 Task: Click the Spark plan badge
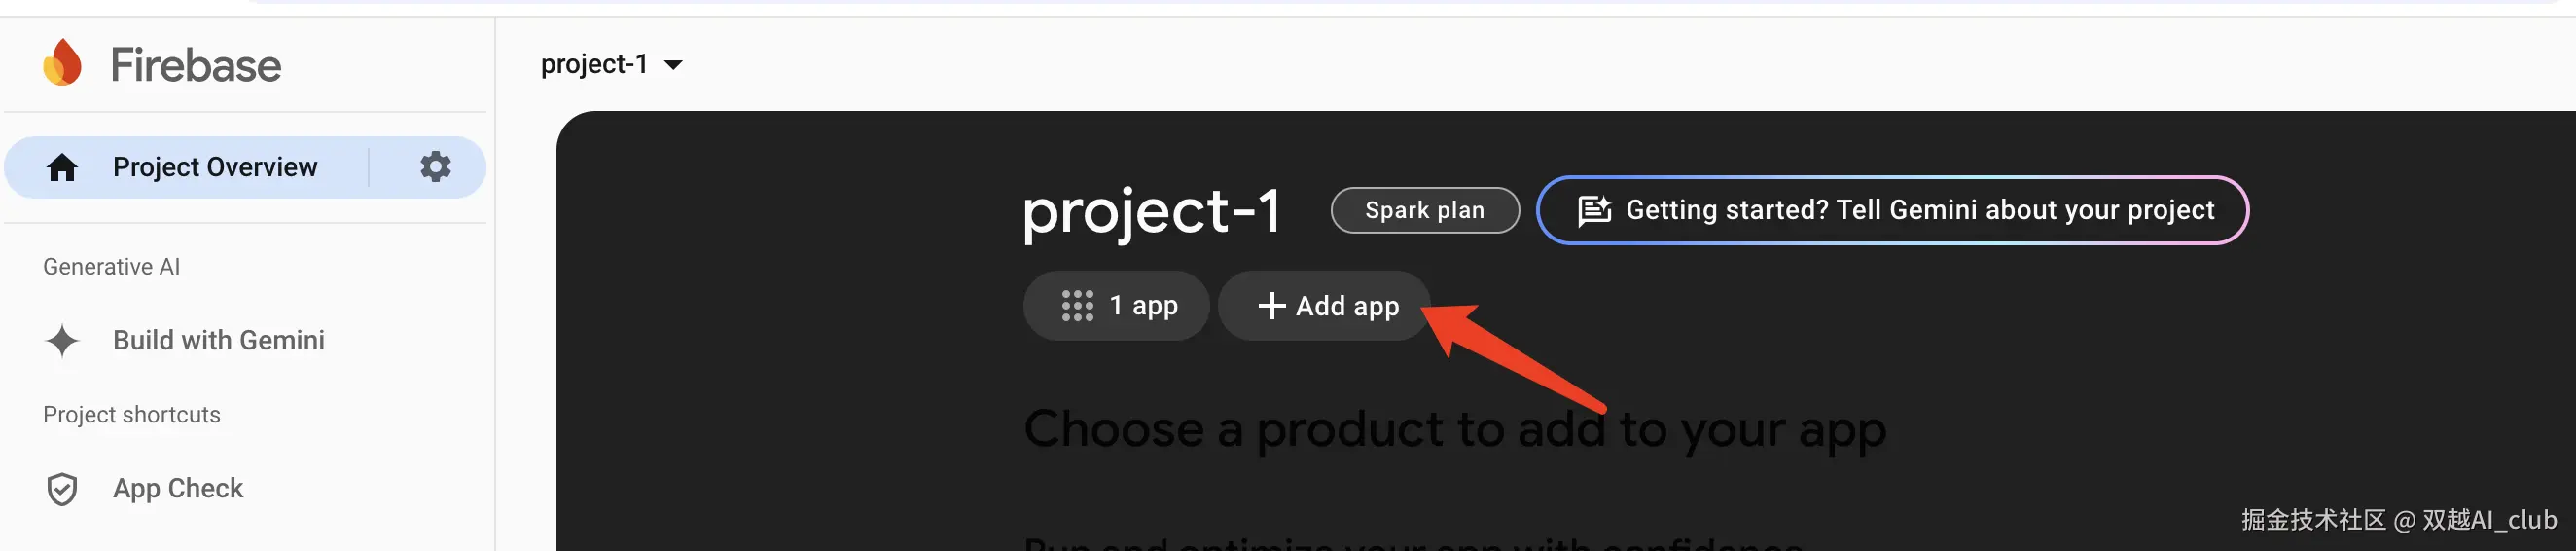pyautogui.click(x=1424, y=211)
